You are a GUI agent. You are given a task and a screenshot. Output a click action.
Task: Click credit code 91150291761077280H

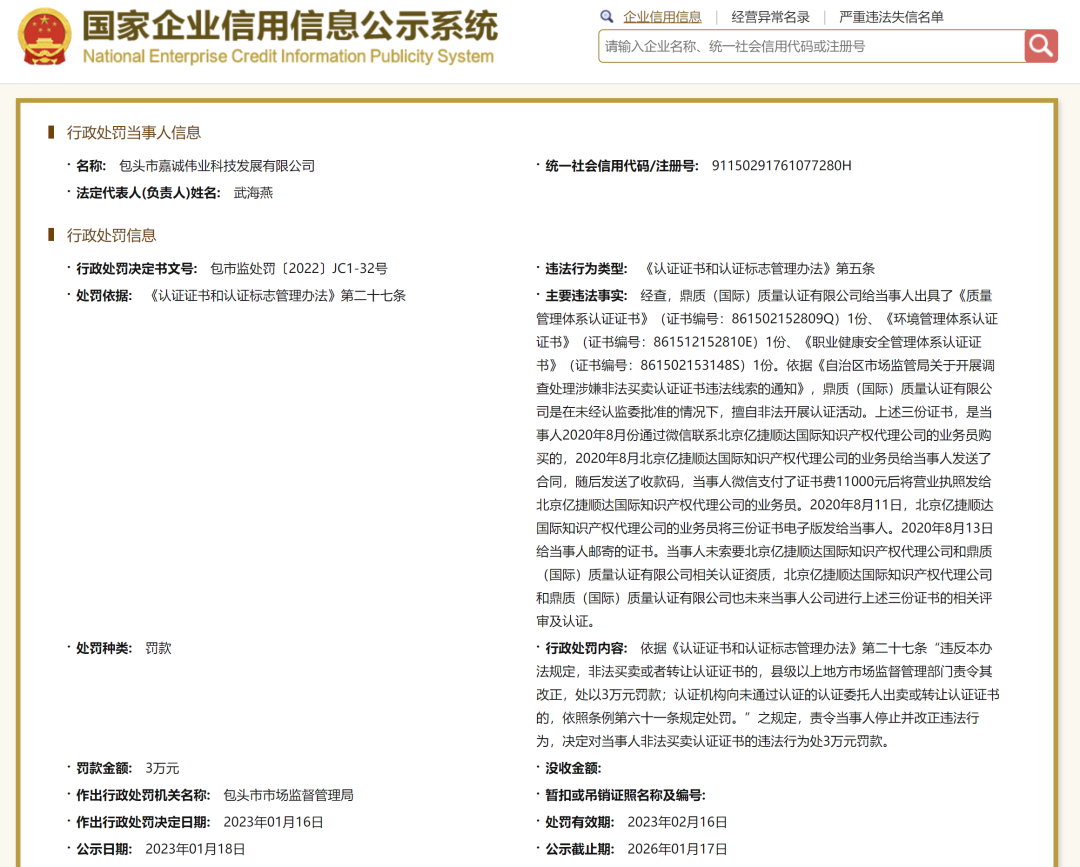781,166
